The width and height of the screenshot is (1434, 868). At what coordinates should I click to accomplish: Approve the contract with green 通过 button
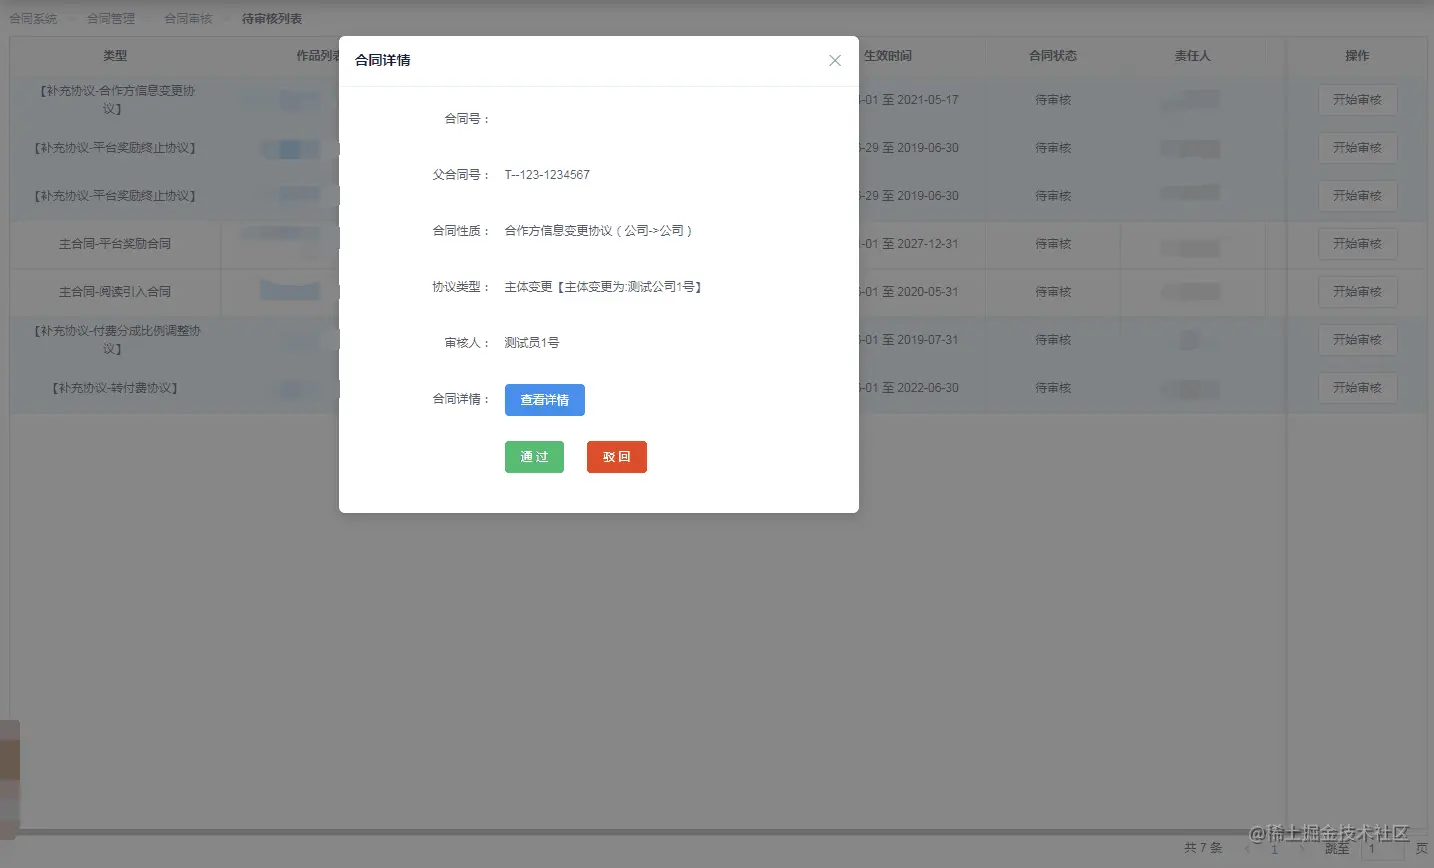pos(534,457)
